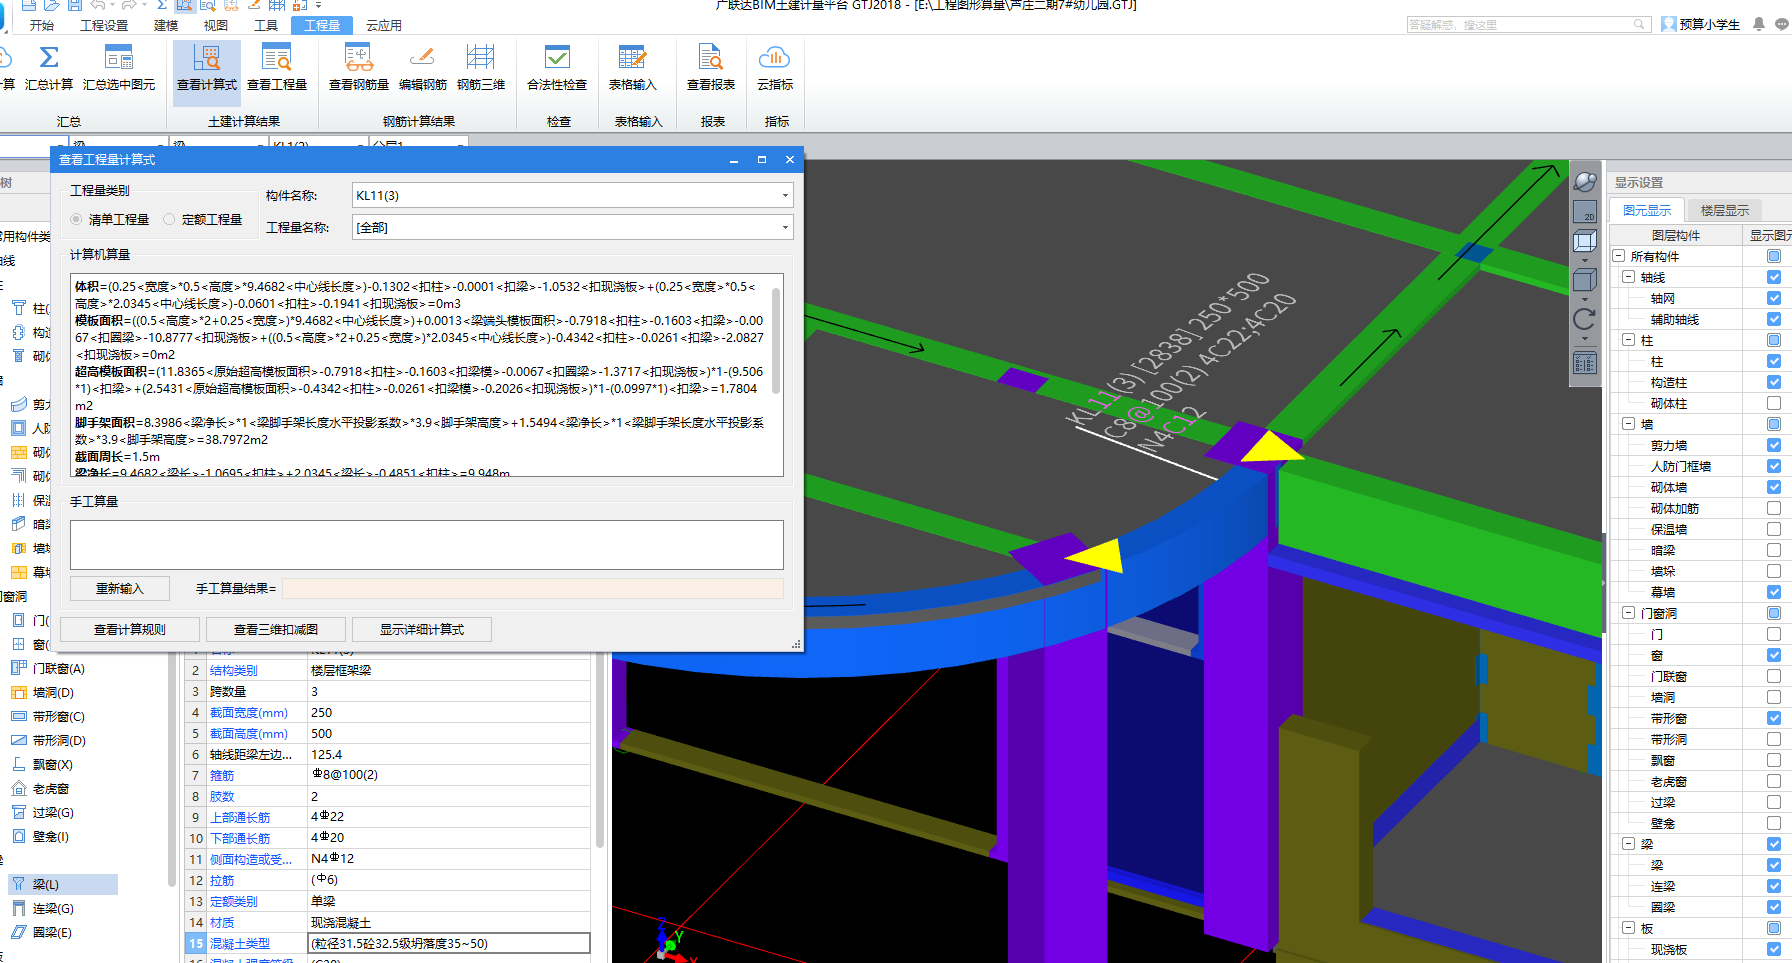Screen dimensions: 1792x963
Task: Click the 查看三维扣减图 button
Action: pos(276,629)
